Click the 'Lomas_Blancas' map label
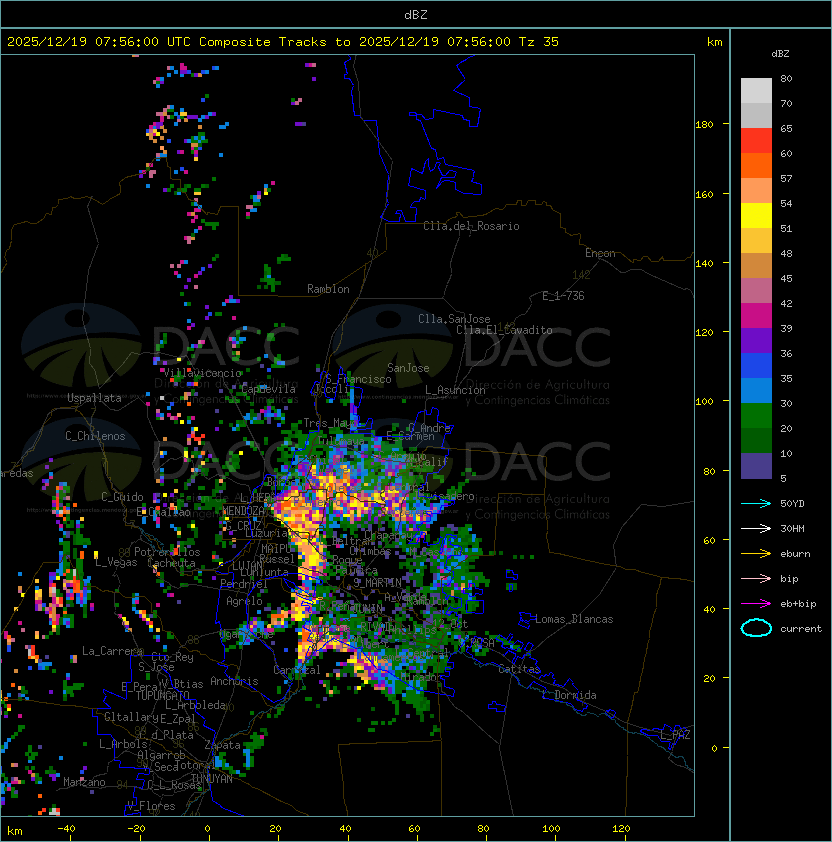Image resolution: width=832 pixels, height=842 pixels. pyautogui.click(x=574, y=619)
